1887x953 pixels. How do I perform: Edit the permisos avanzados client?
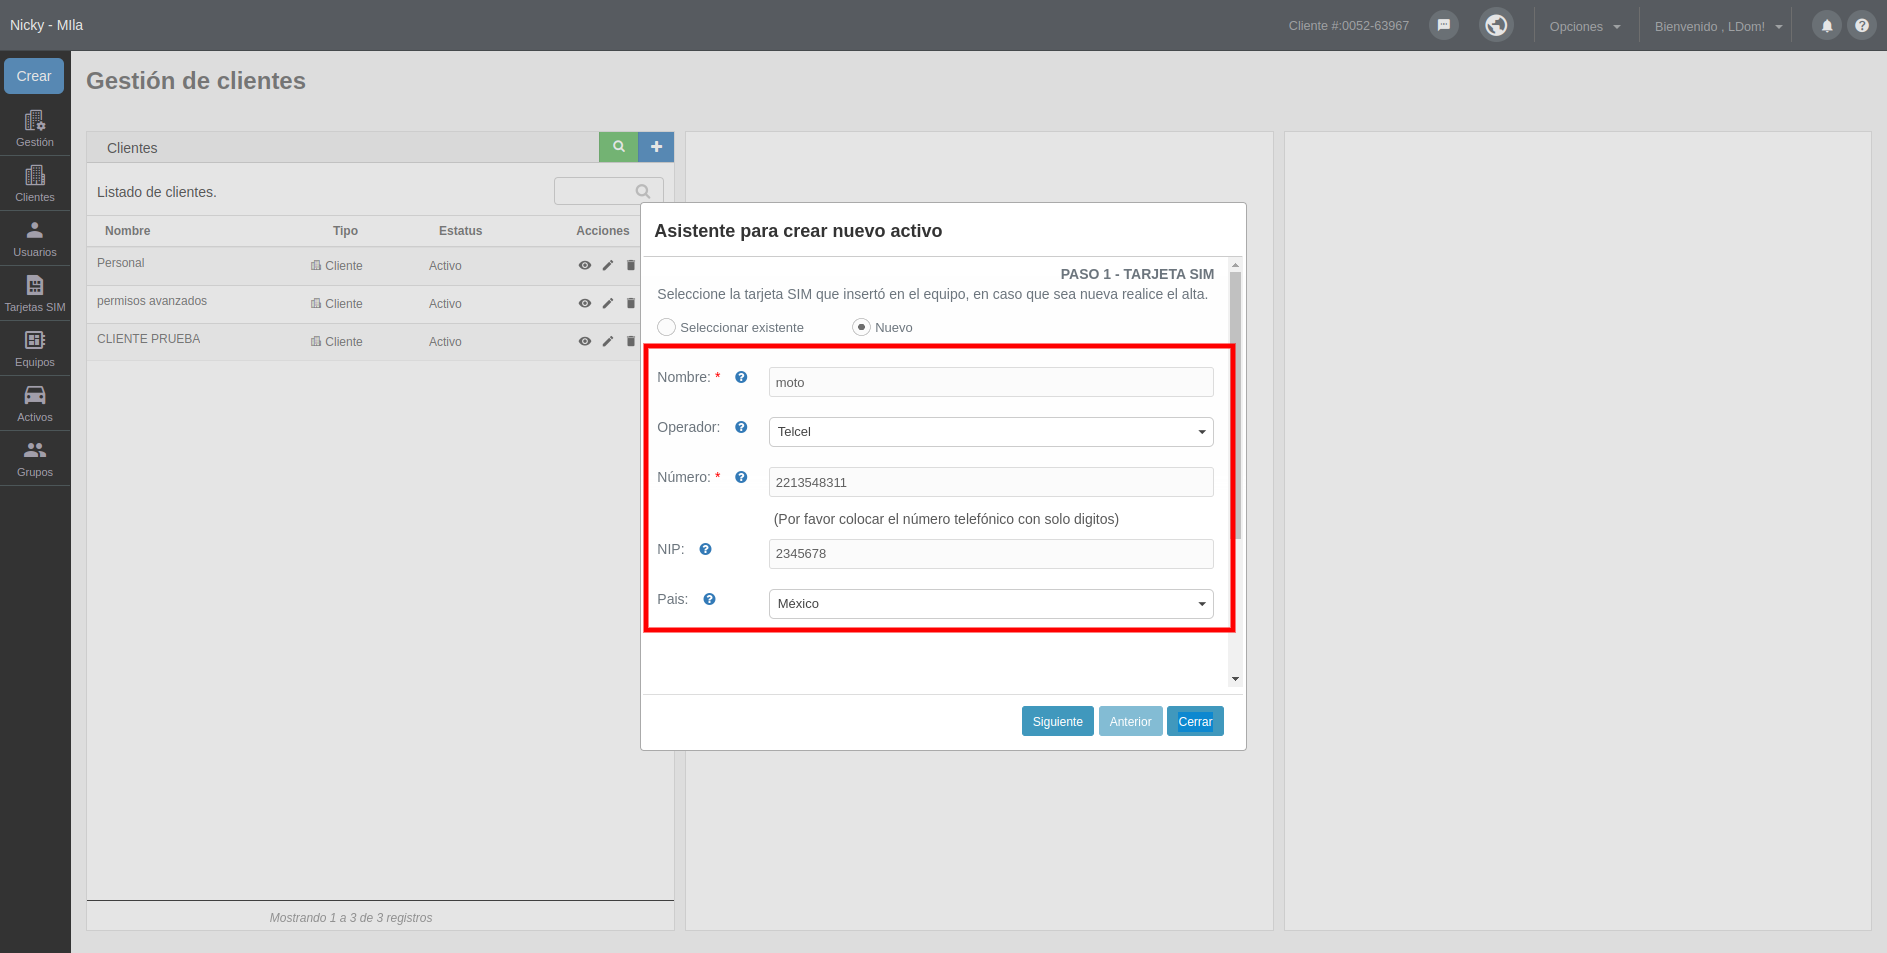[x=607, y=303]
